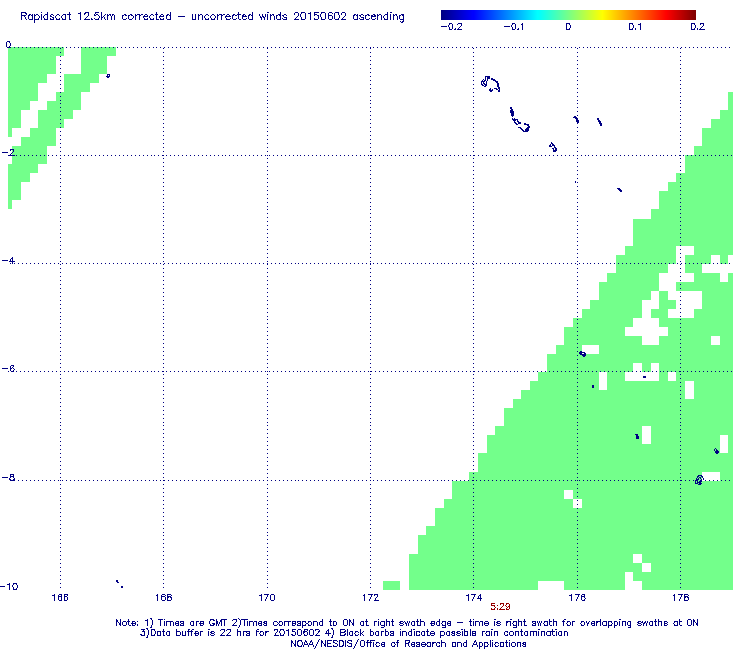Viewport: 740px width, 650px height.
Task: Click the latitude -10 axis label
Action: [x=9, y=586]
